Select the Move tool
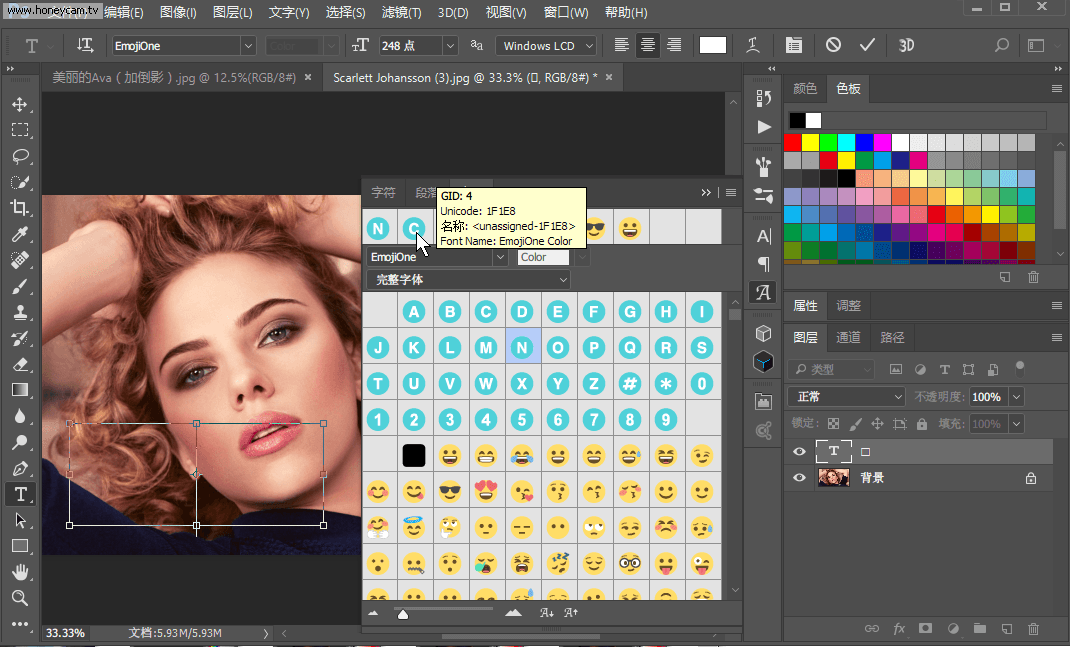This screenshot has height=647, width=1070. (x=20, y=103)
